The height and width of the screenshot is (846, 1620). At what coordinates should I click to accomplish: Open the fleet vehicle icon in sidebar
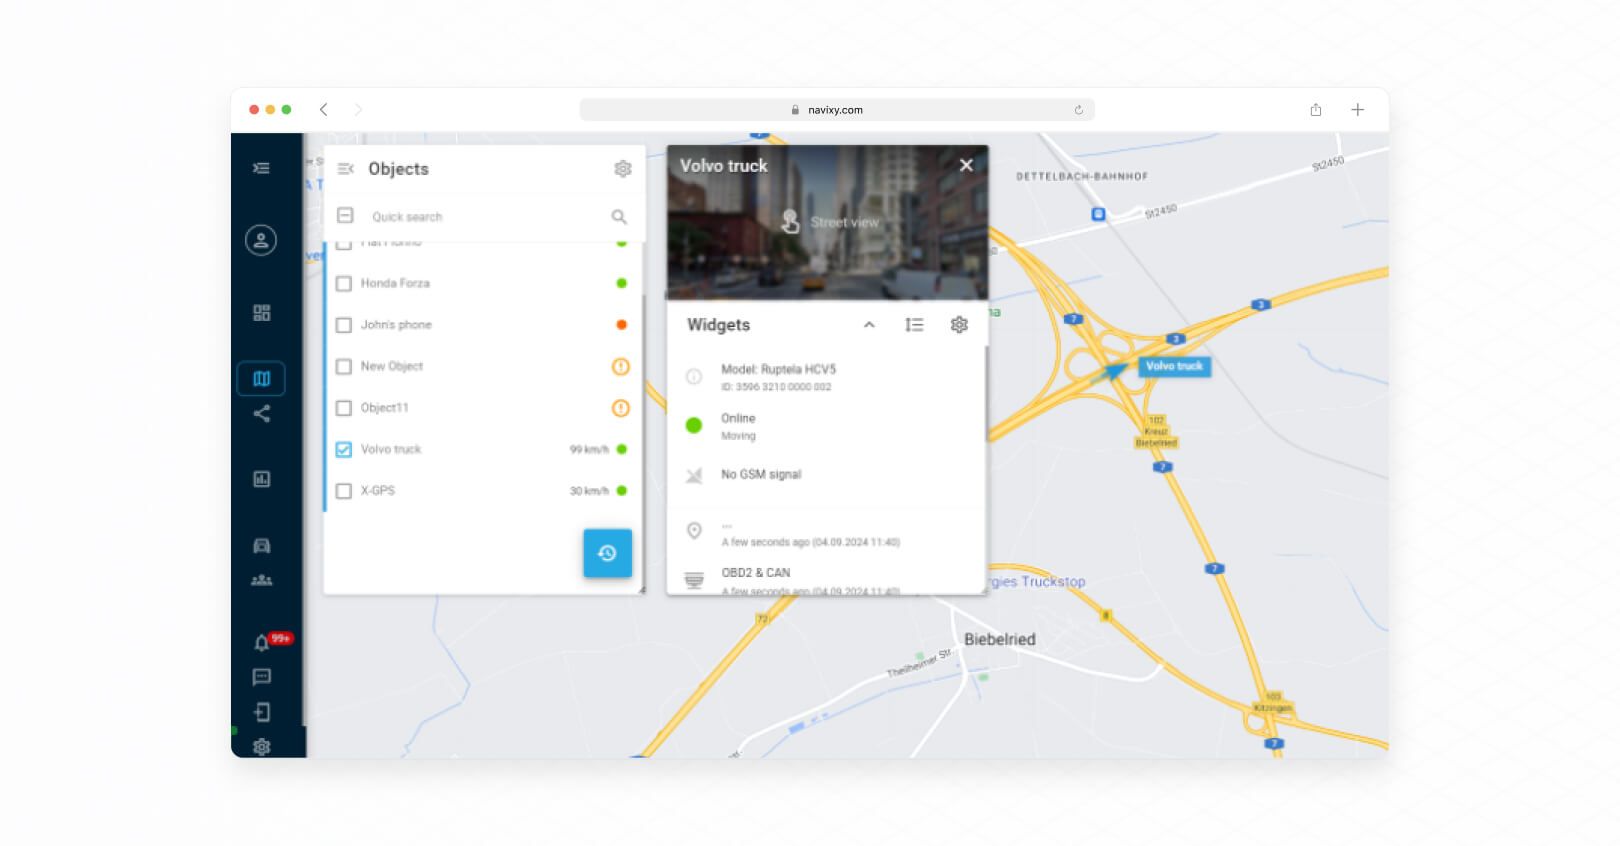point(261,545)
